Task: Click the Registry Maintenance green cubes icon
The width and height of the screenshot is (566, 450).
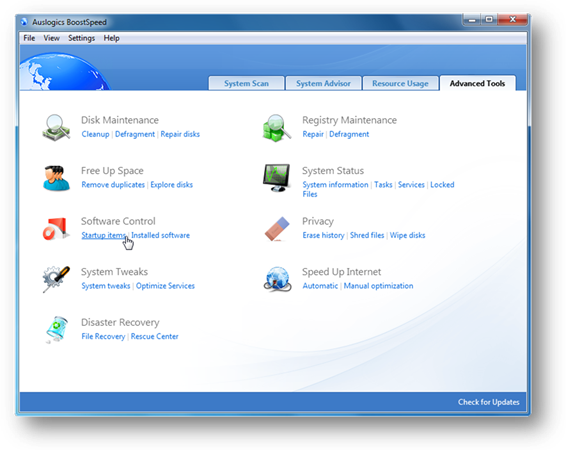Action: coord(277,128)
